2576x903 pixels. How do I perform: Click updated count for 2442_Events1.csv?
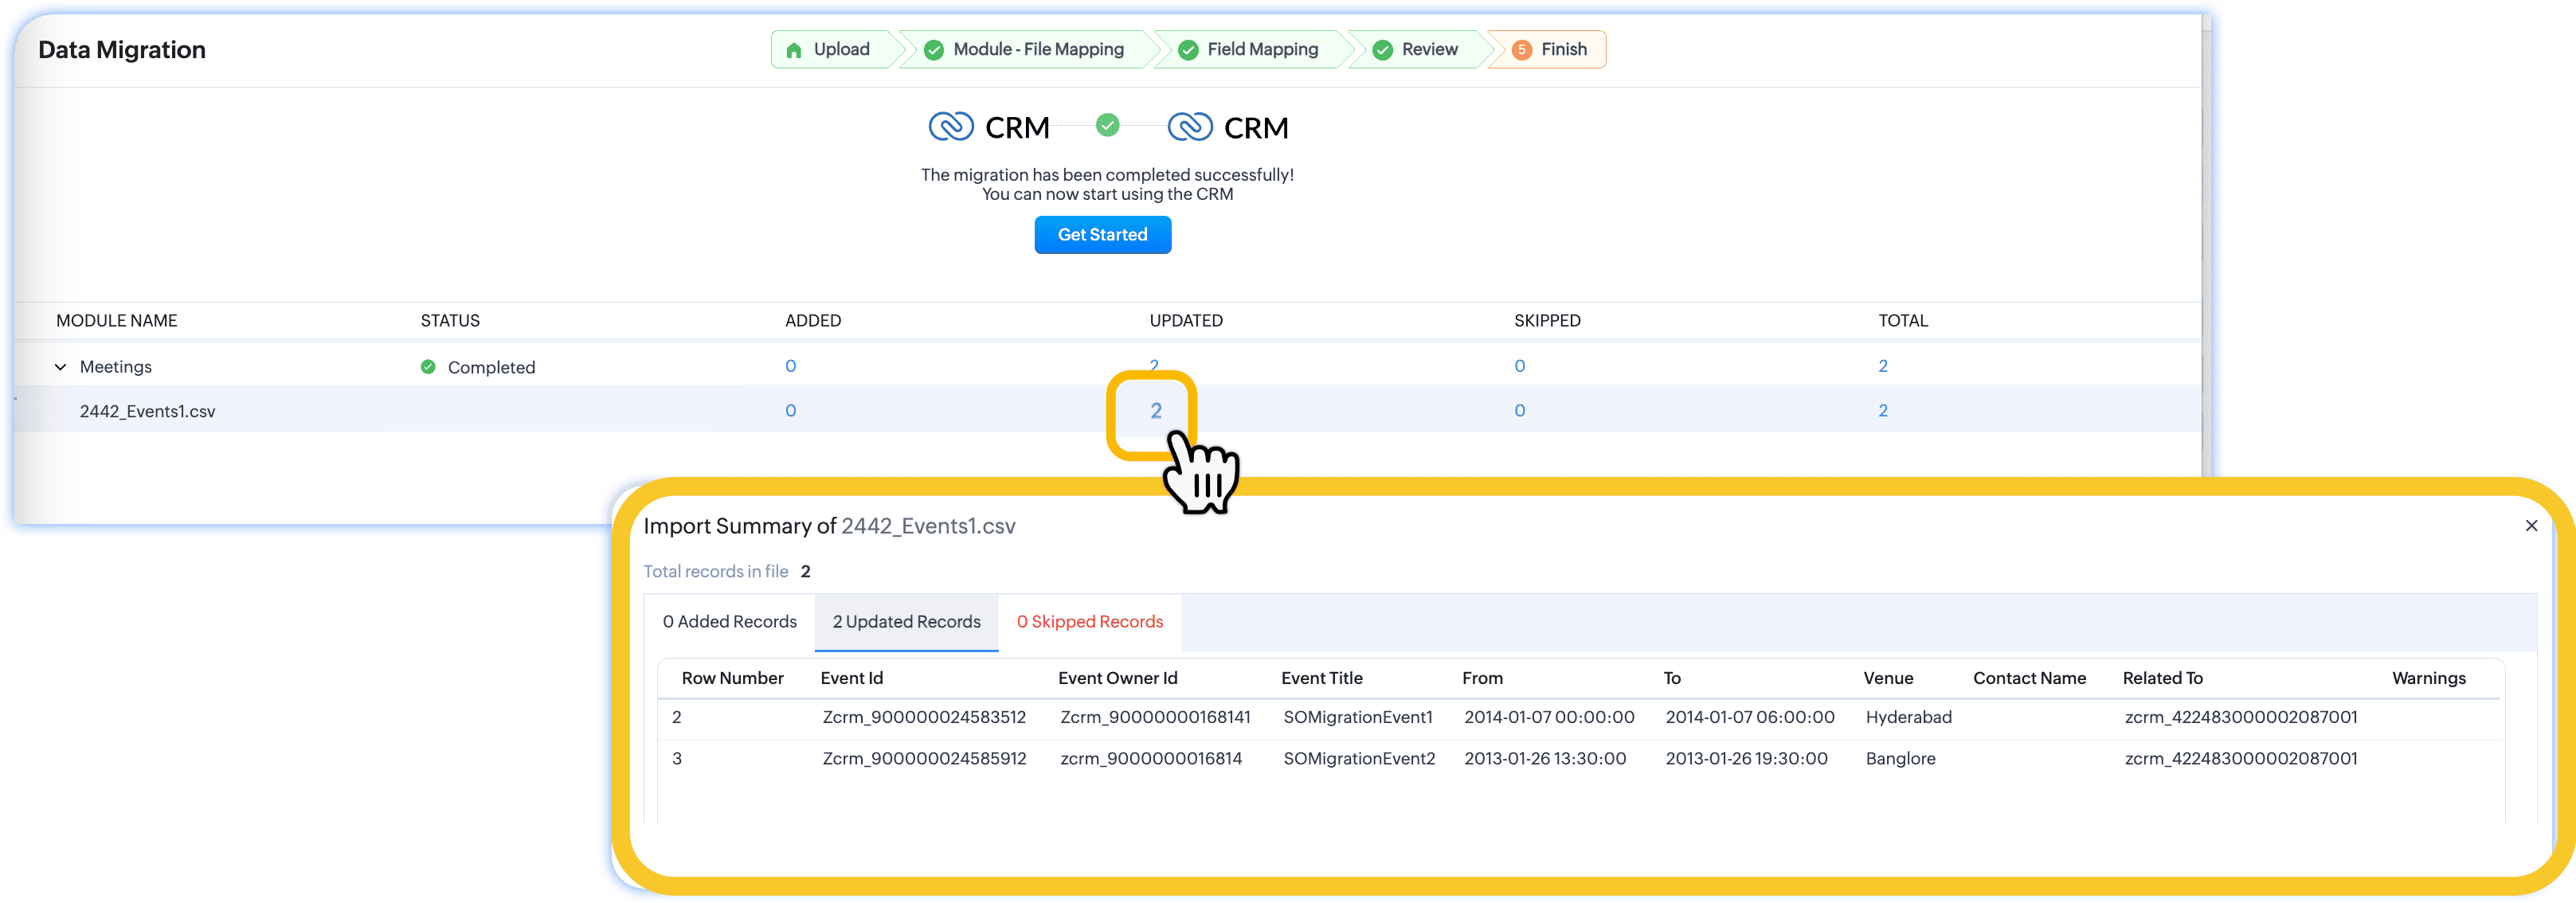(1155, 411)
